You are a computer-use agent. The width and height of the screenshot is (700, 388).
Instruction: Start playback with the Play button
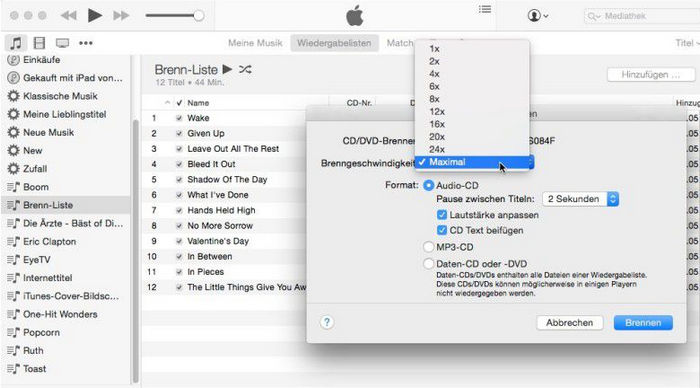pos(94,16)
